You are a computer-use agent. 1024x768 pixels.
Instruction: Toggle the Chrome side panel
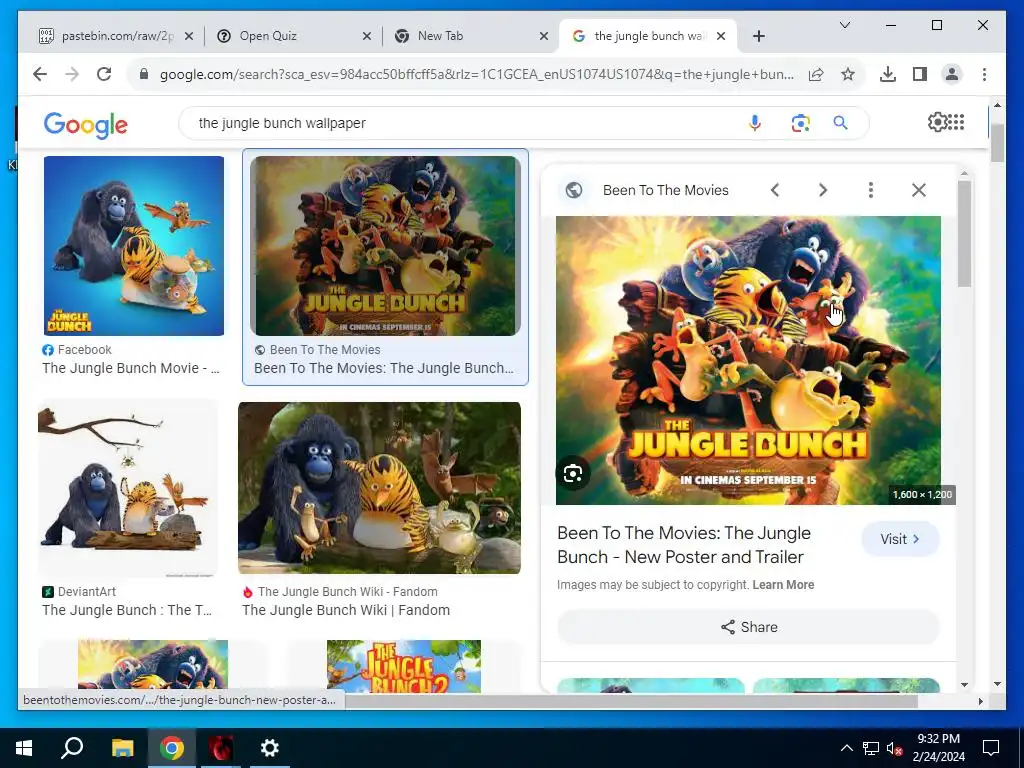click(x=920, y=74)
